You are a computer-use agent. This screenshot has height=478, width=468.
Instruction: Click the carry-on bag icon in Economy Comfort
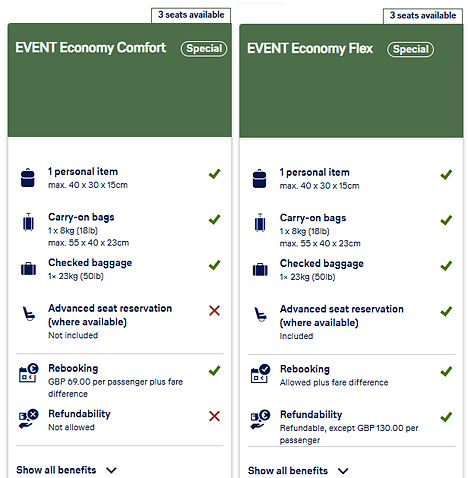click(28, 222)
